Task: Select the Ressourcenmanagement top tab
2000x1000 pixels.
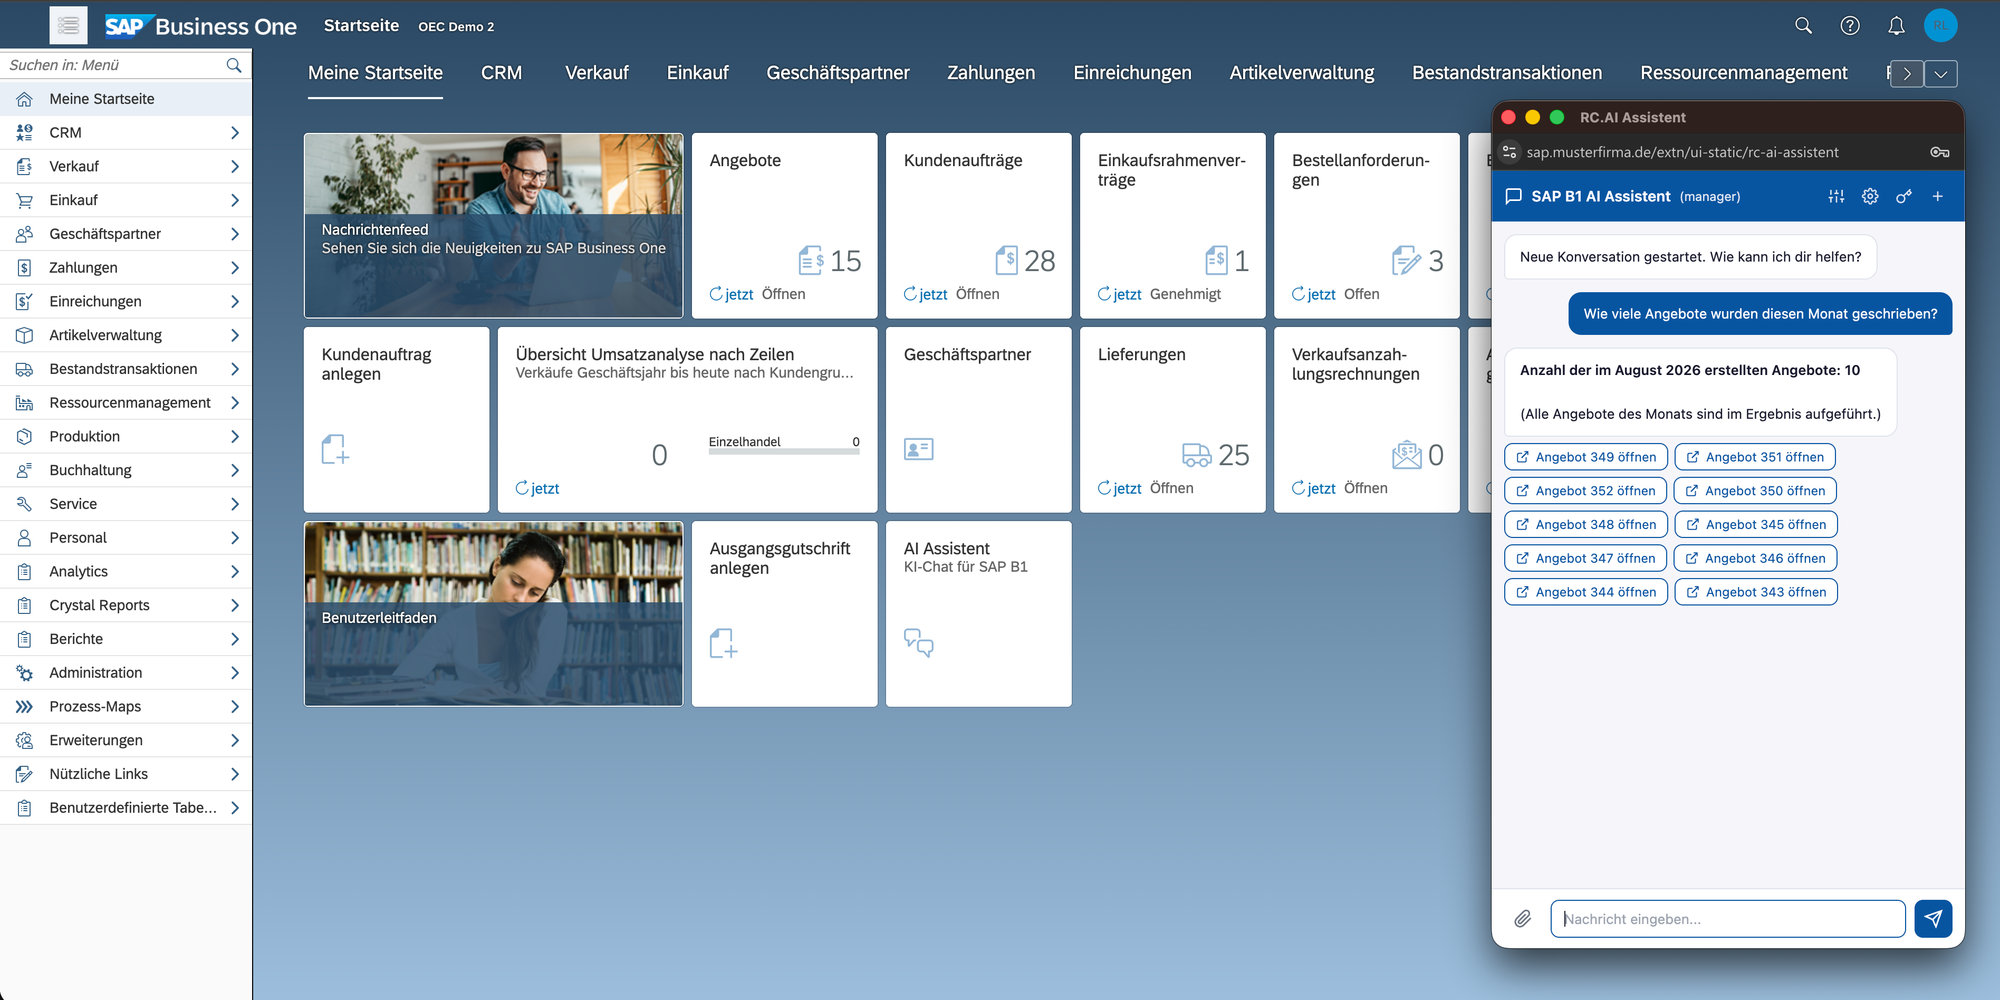Action: tap(1743, 73)
